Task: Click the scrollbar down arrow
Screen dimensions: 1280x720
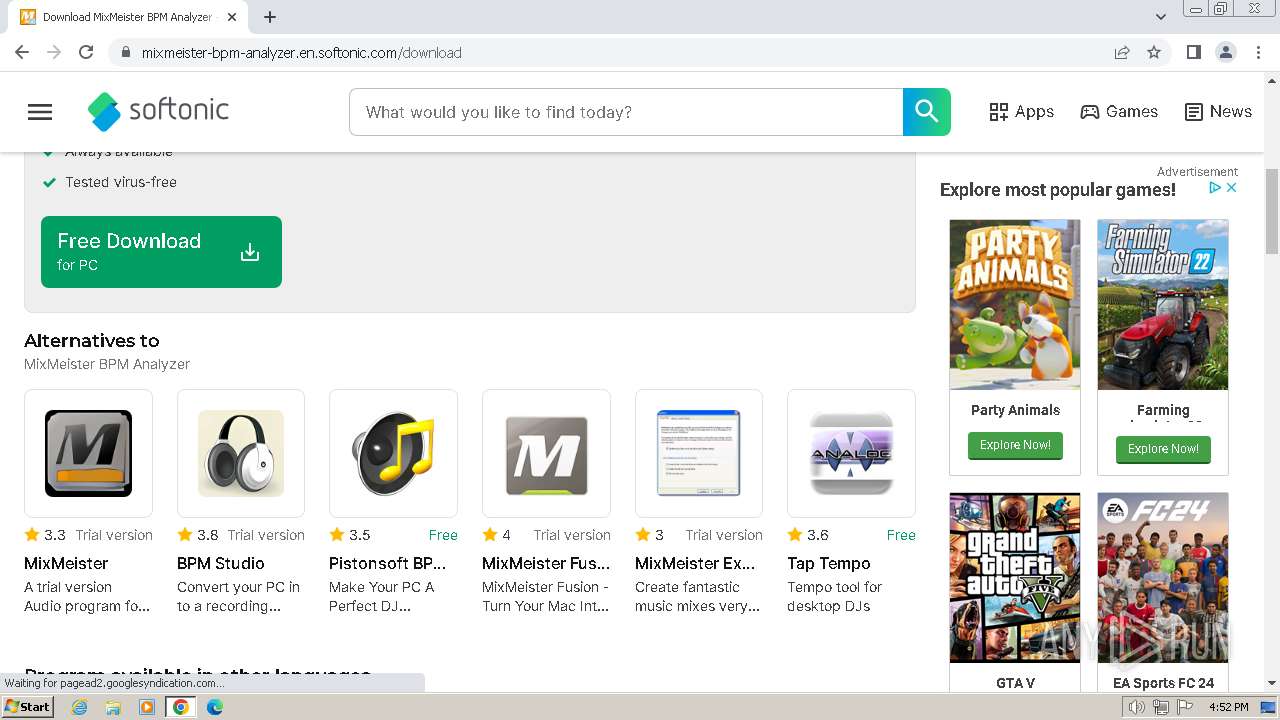Action: click(x=1272, y=683)
